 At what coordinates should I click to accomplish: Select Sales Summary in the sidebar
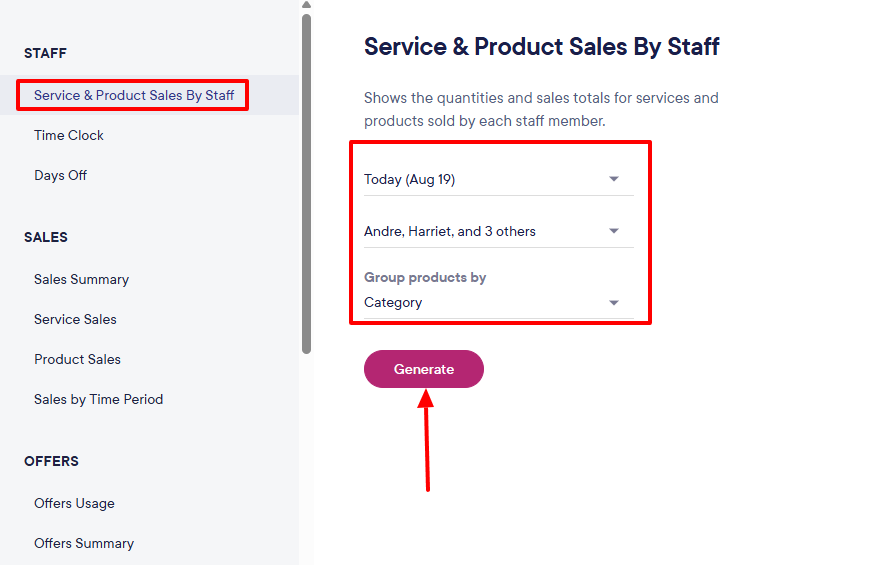pyautogui.click(x=81, y=279)
